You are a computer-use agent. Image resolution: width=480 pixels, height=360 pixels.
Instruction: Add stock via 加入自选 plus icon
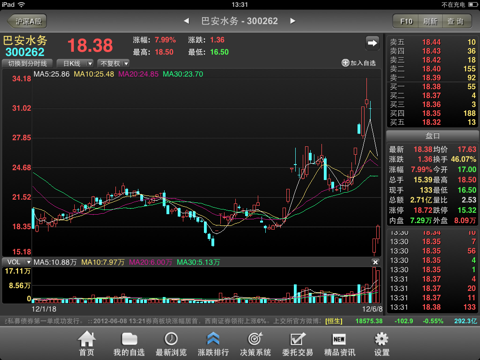click(x=345, y=63)
